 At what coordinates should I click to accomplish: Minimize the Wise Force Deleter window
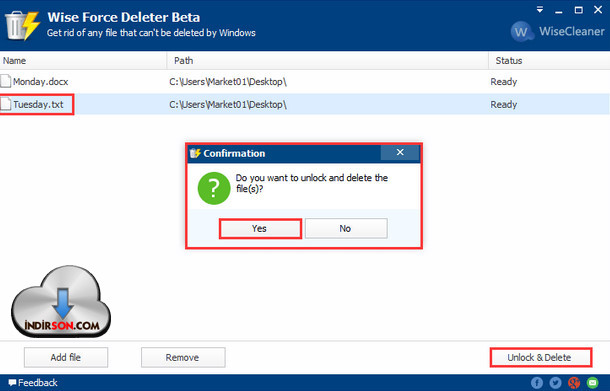[x=559, y=11]
